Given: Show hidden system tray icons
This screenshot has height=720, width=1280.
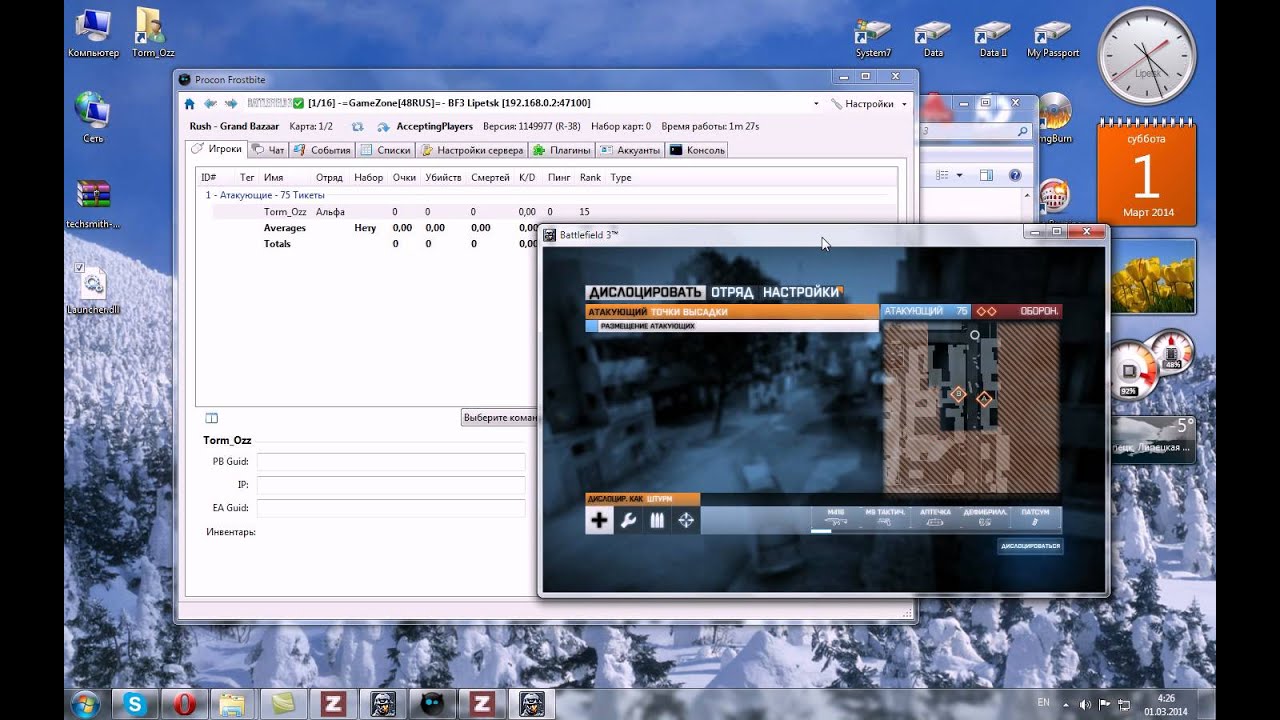Looking at the screenshot, I should (x=1068, y=705).
